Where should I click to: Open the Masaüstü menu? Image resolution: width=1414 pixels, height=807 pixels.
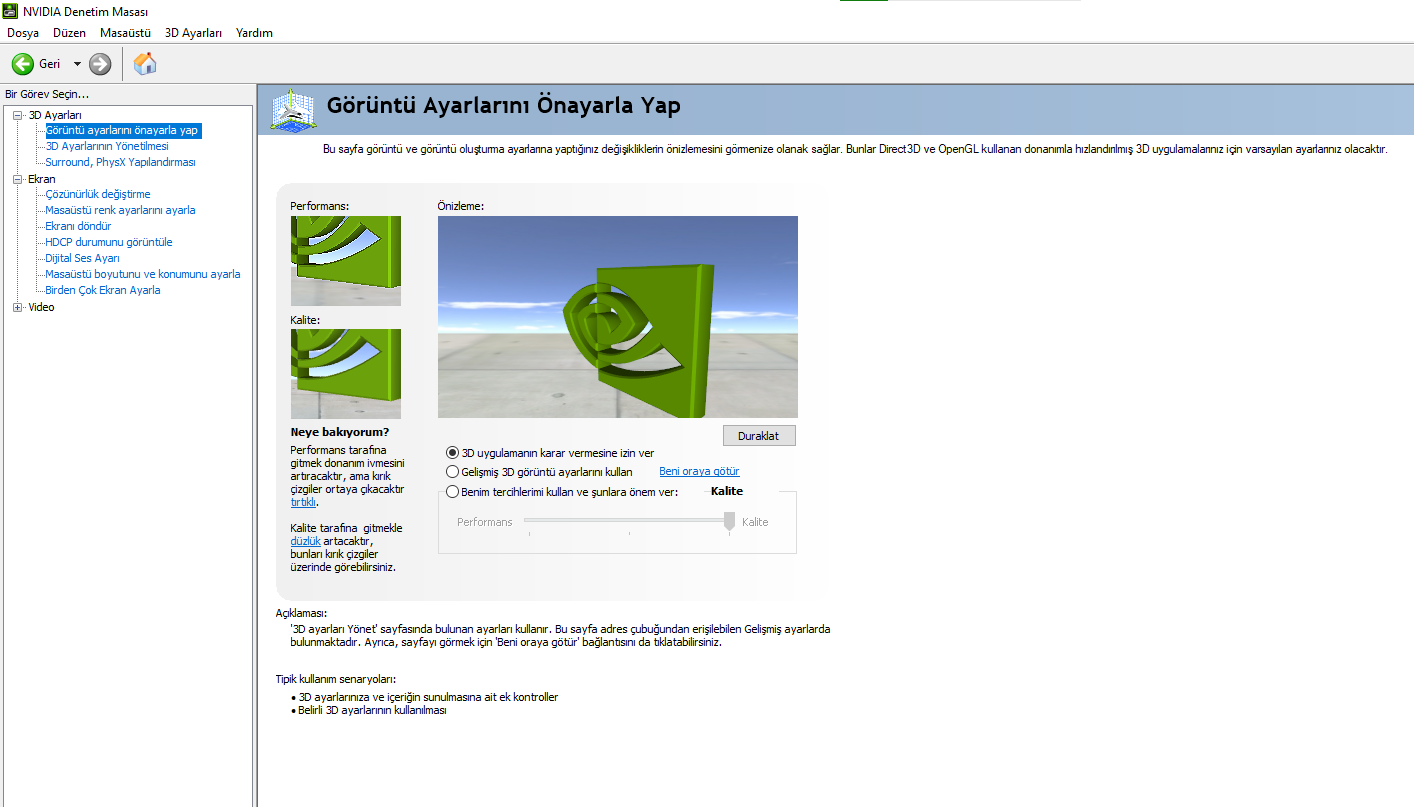[x=125, y=33]
